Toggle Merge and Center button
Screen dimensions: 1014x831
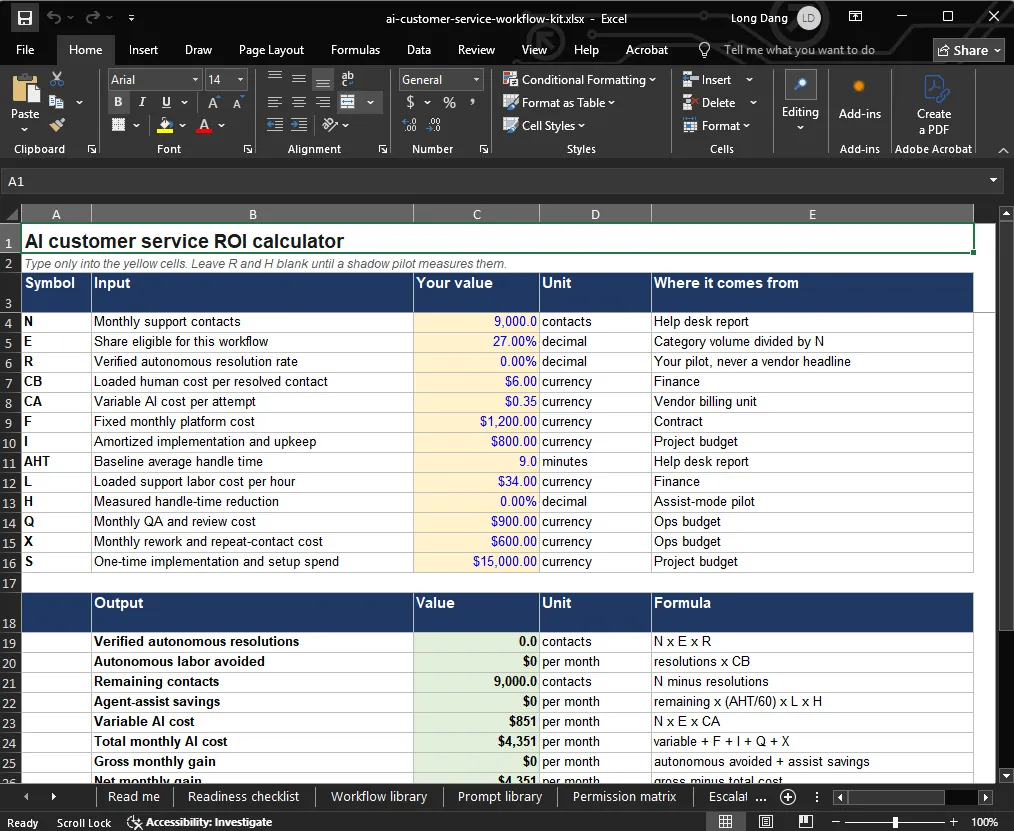(347, 102)
